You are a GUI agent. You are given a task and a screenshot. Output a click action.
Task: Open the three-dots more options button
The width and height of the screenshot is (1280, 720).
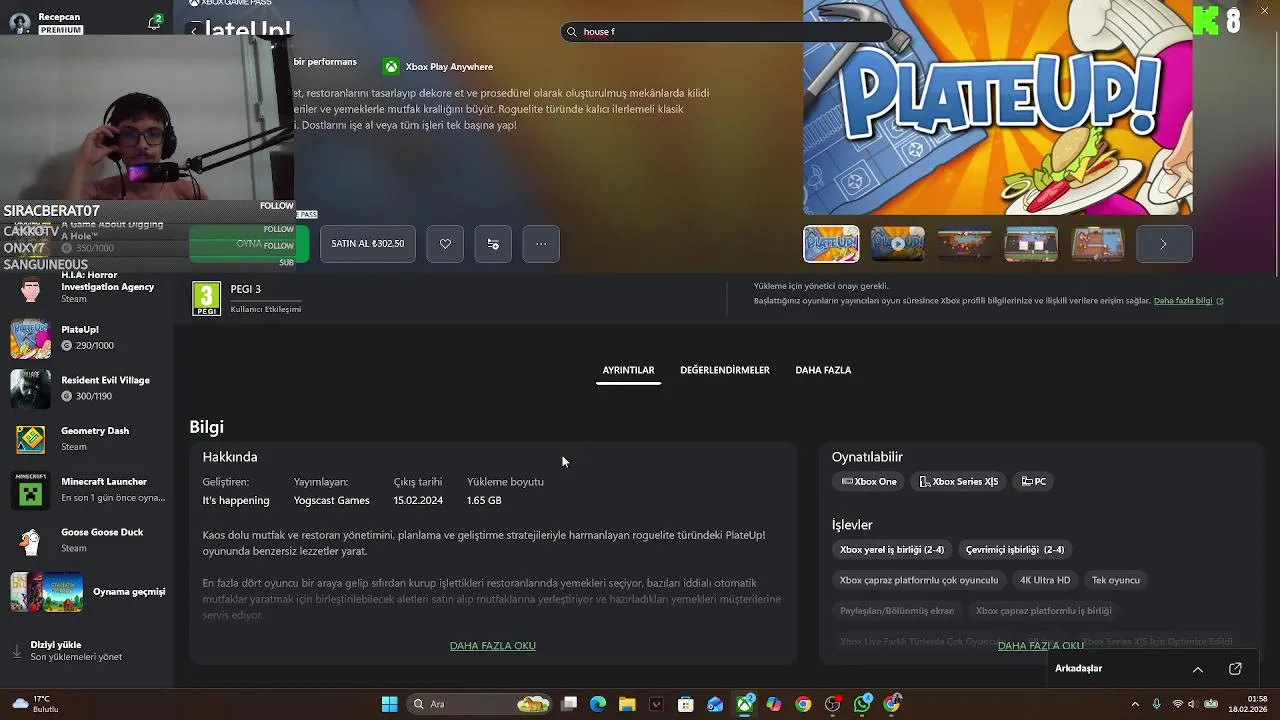click(x=541, y=244)
